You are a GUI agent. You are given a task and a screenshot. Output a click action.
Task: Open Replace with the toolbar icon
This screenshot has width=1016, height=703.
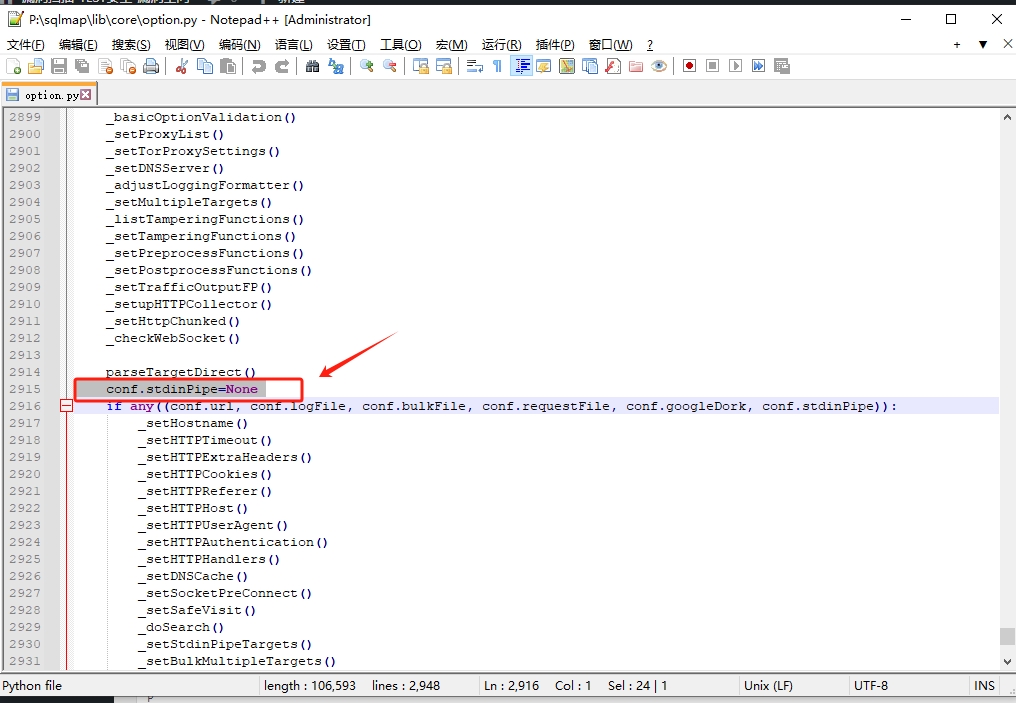(x=336, y=66)
